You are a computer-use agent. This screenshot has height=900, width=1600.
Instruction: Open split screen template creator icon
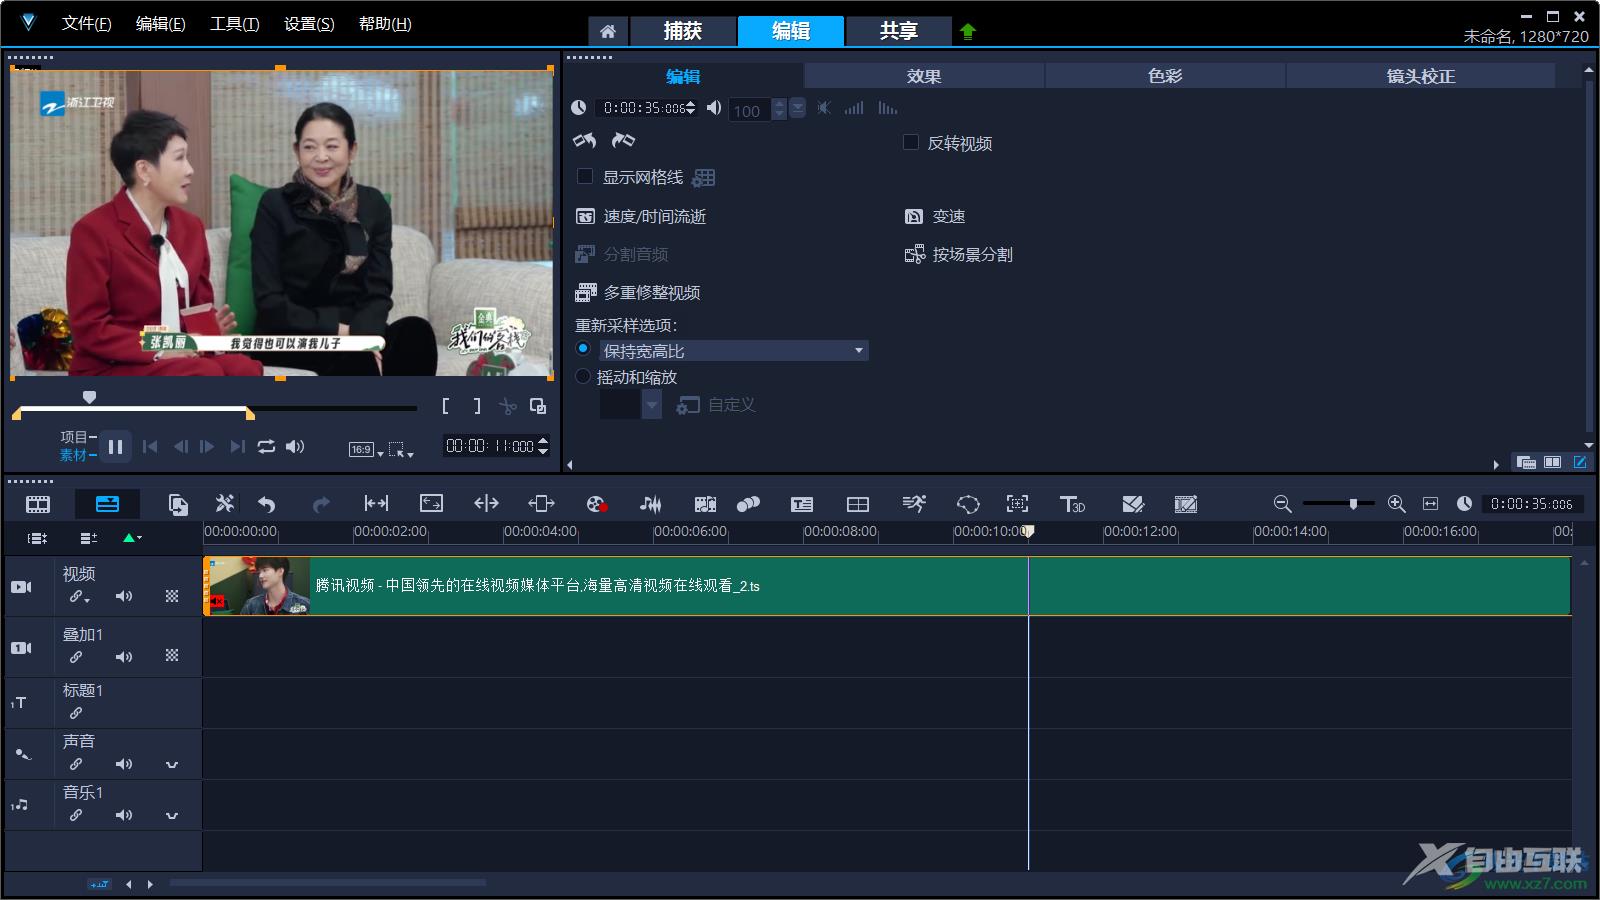[858, 504]
